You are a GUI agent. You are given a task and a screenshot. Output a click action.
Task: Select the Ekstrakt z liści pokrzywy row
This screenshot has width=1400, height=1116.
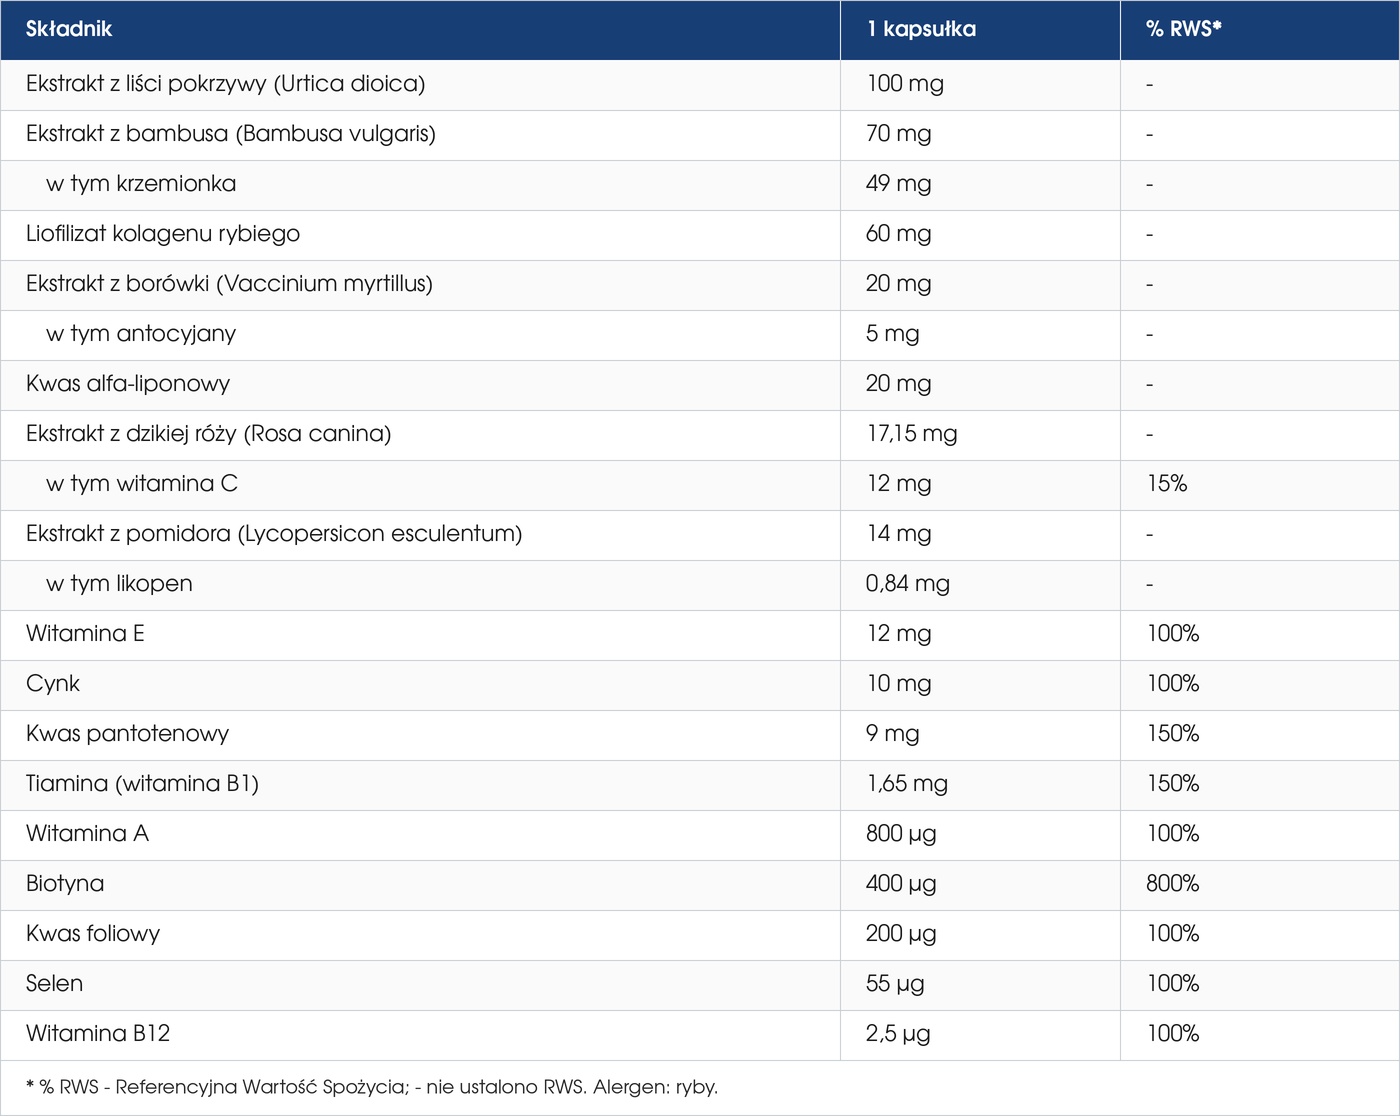[x=700, y=85]
